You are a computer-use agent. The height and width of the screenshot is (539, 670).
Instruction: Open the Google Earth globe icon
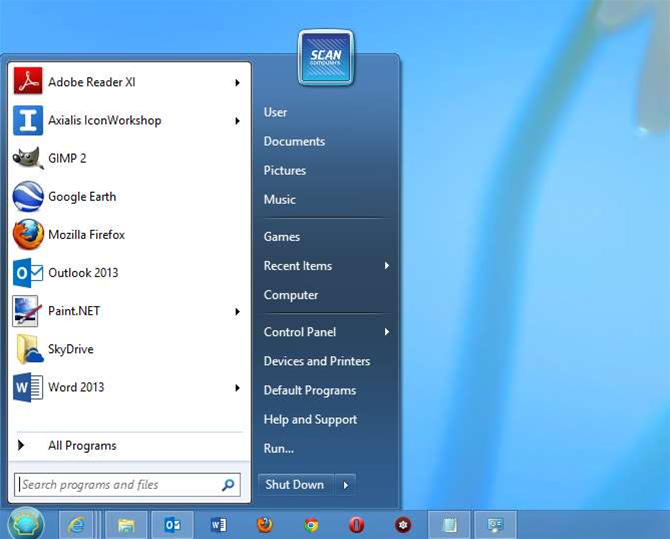pyautogui.click(x=28, y=197)
